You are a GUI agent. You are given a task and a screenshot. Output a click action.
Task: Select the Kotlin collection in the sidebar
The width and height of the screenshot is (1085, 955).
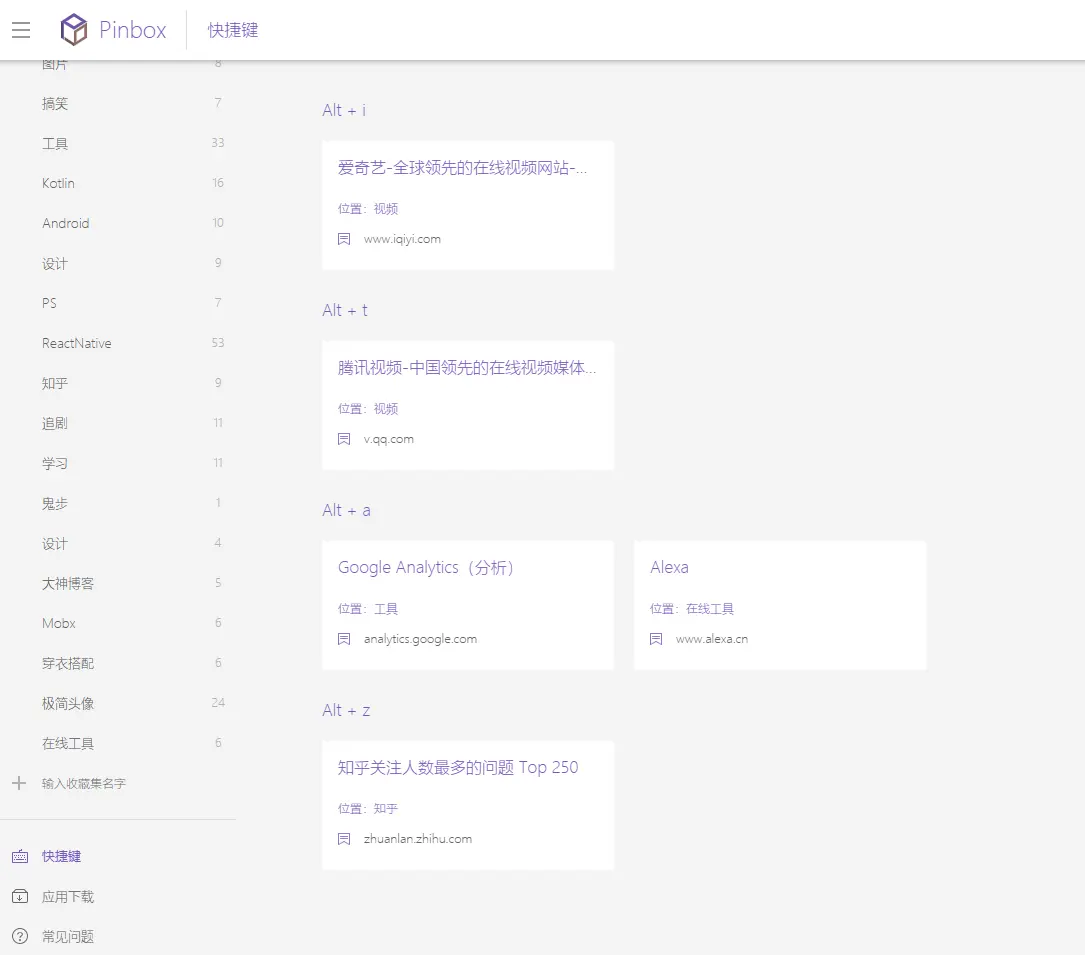point(57,183)
